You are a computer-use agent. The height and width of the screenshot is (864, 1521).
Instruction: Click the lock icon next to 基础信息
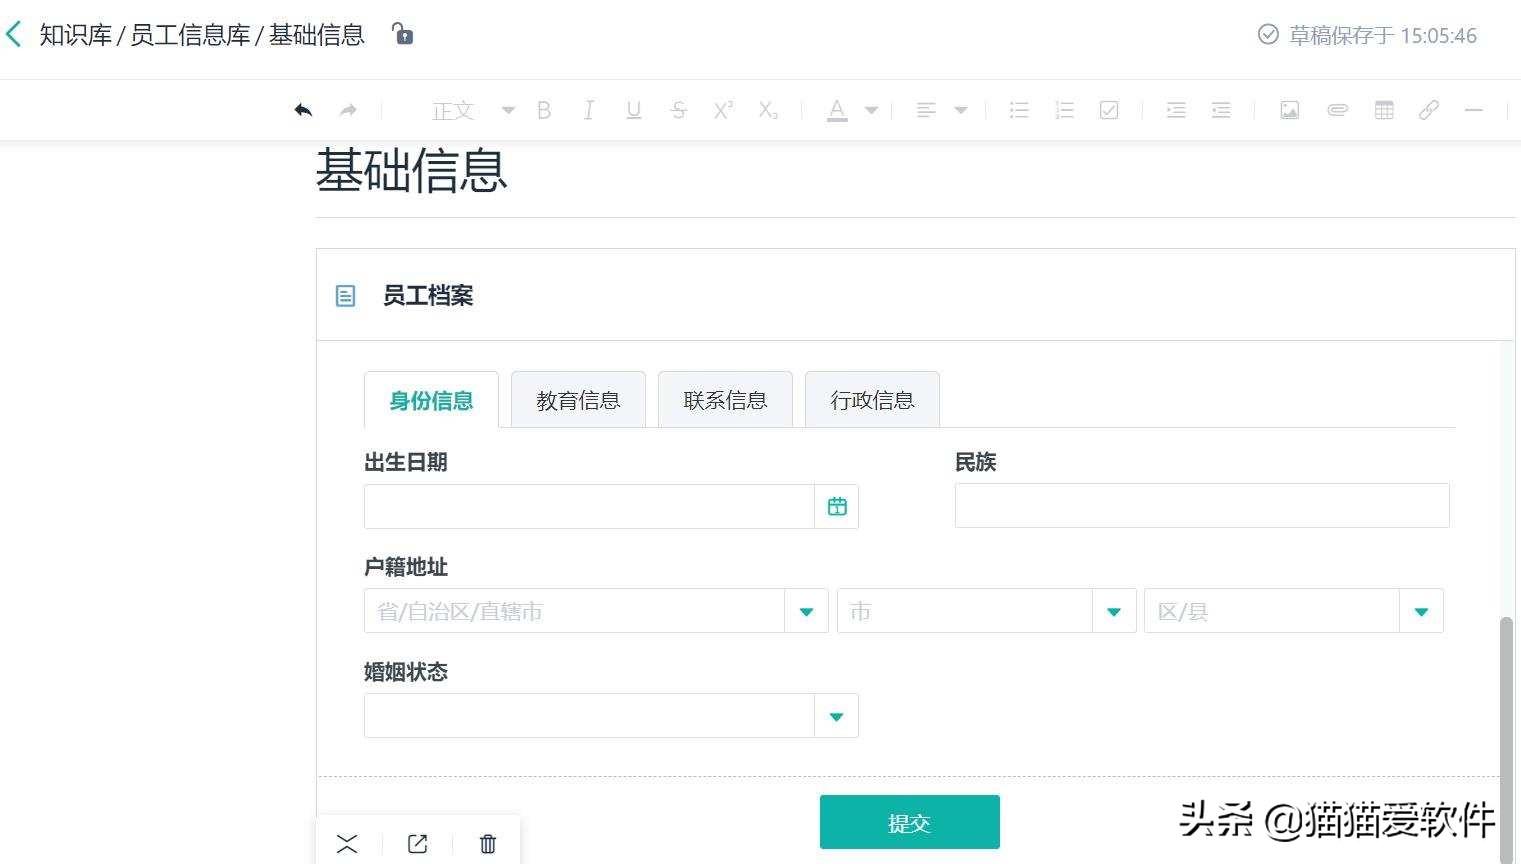[x=402, y=33]
